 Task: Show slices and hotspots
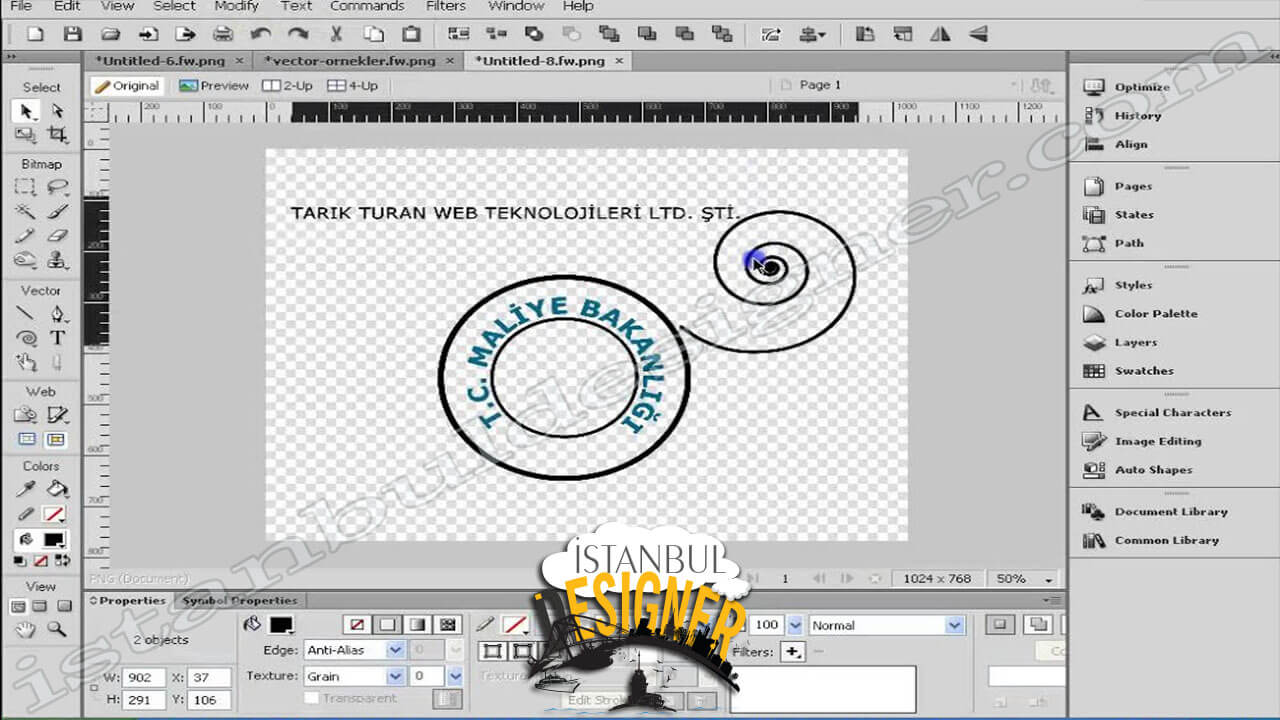coord(56,439)
